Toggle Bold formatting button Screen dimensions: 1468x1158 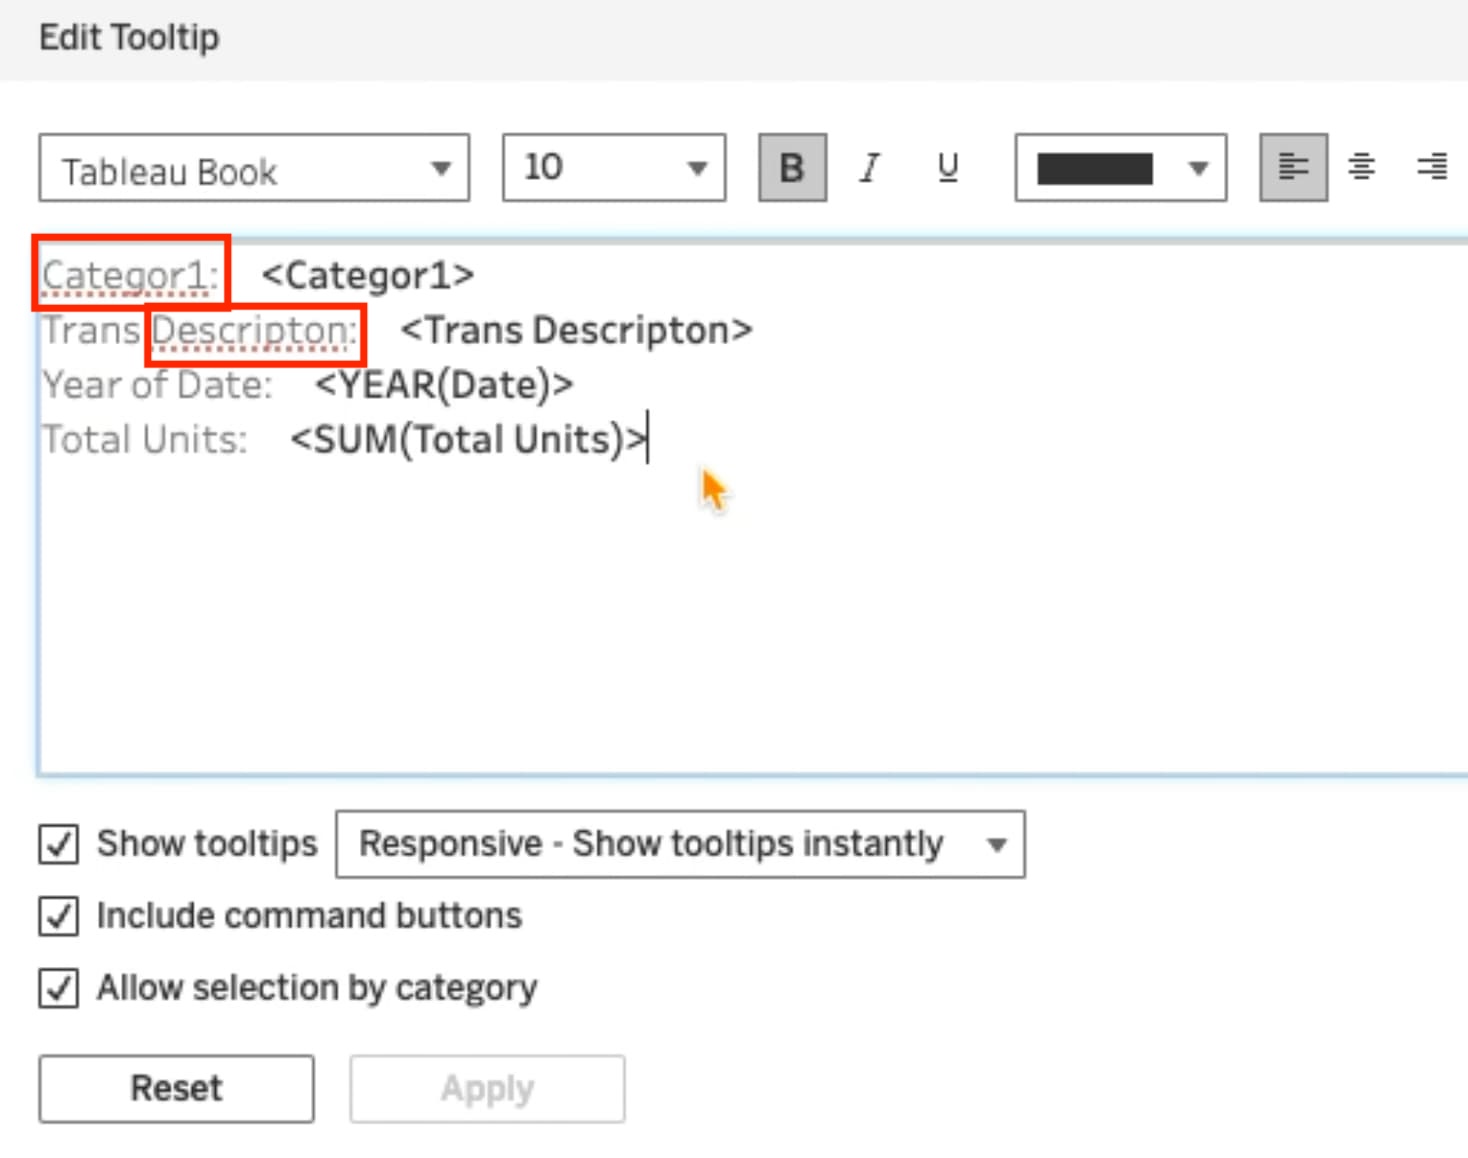(792, 168)
